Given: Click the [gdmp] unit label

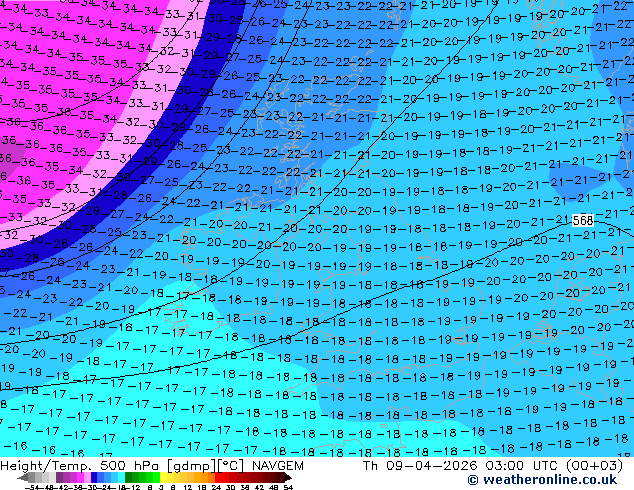Looking at the screenshot, I should (192, 466).
